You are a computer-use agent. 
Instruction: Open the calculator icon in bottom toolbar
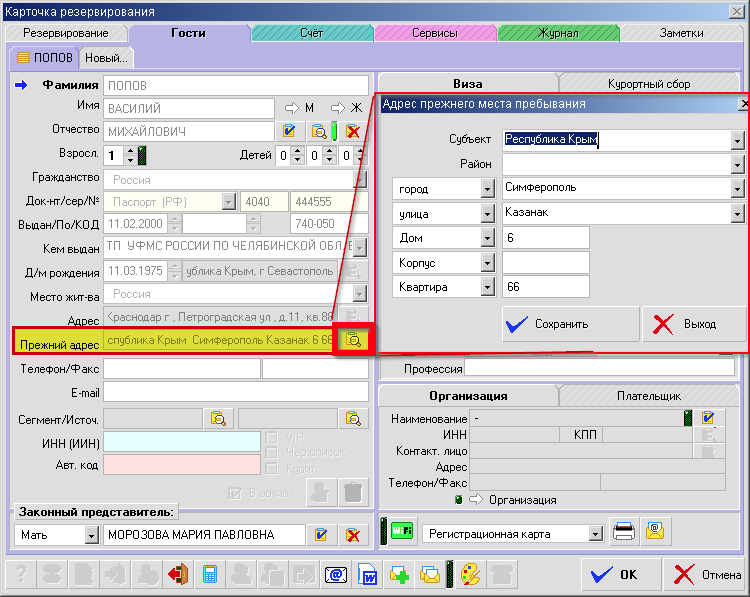pos(210,575)
